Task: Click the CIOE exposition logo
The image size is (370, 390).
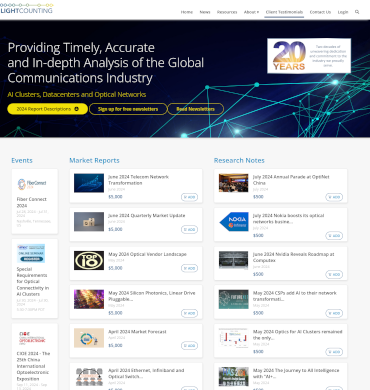Action: pos(32,338)
